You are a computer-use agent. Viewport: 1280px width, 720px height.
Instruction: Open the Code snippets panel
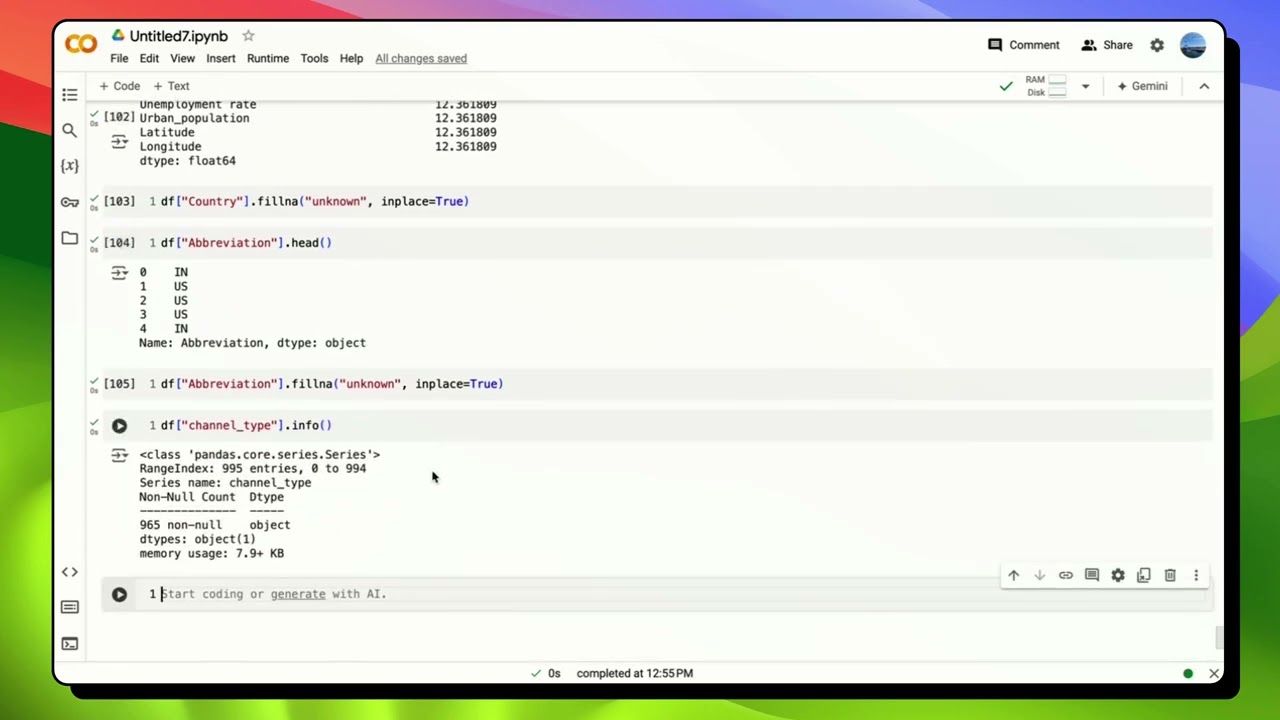[x=70, y=572]
